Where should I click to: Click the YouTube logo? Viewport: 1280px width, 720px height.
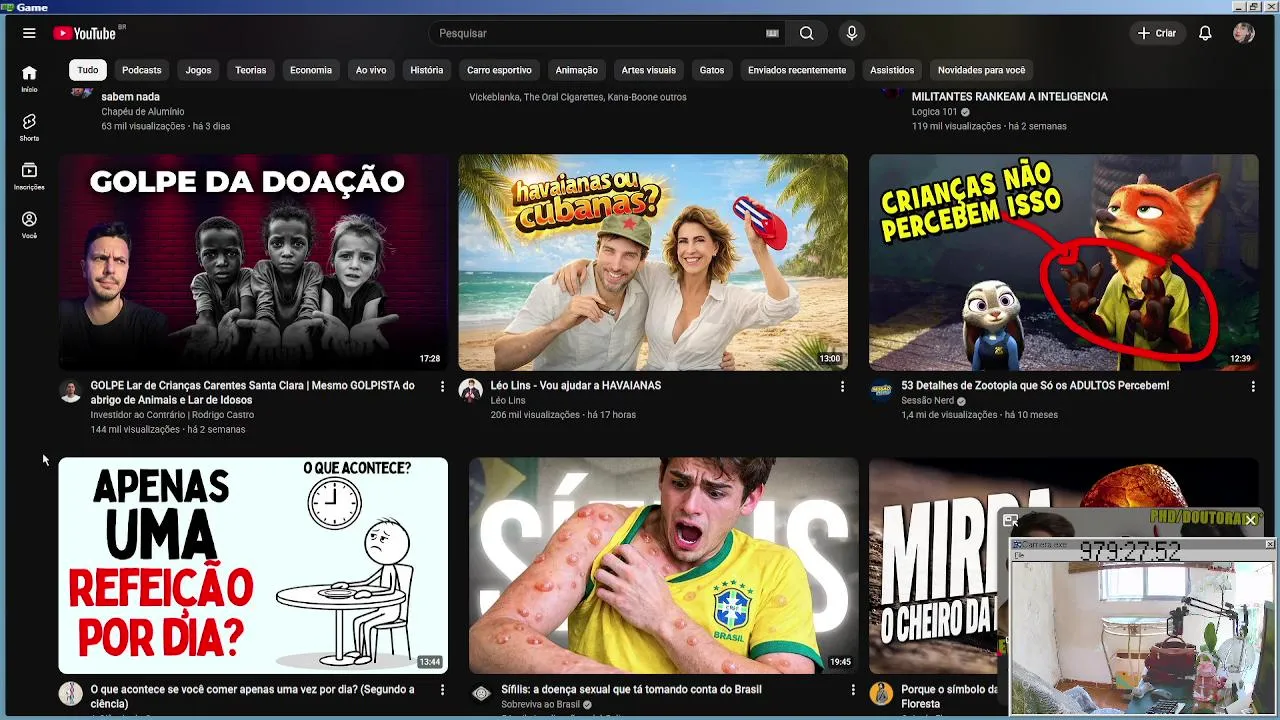(x=85, y=33)
